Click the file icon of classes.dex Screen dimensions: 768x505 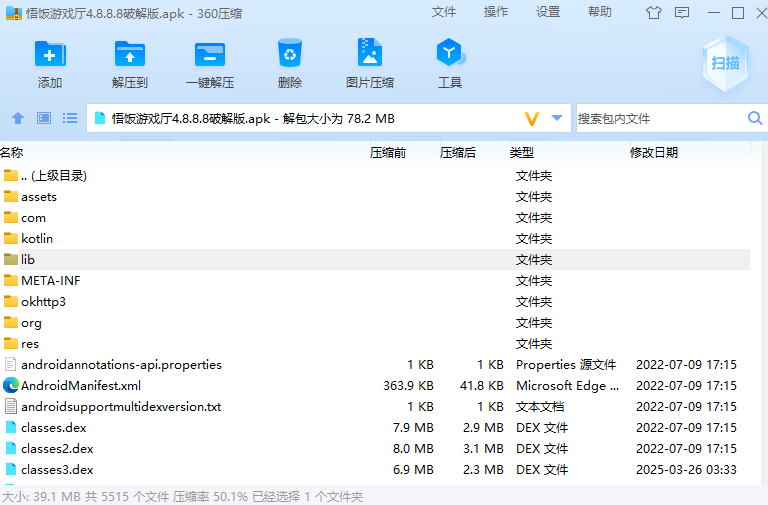point(11,428)
